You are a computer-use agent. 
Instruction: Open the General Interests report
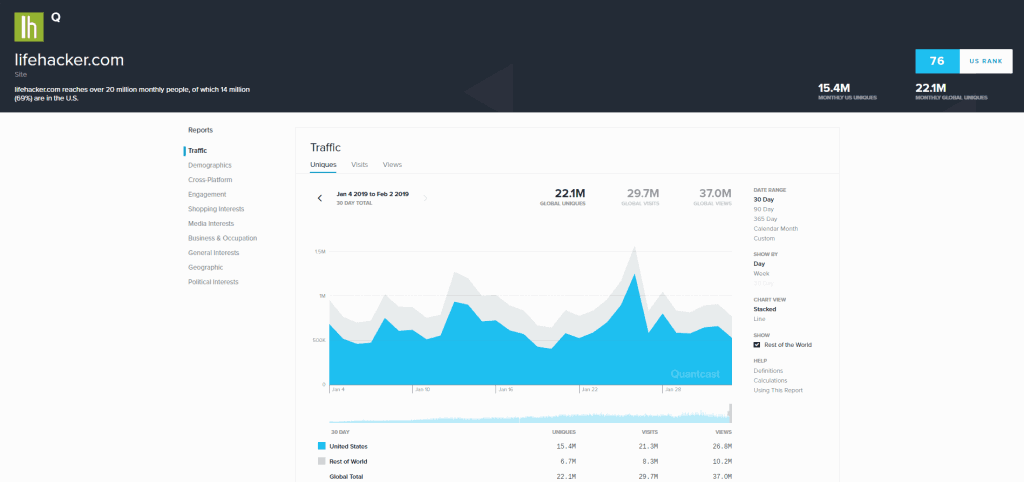pos(214,253)
